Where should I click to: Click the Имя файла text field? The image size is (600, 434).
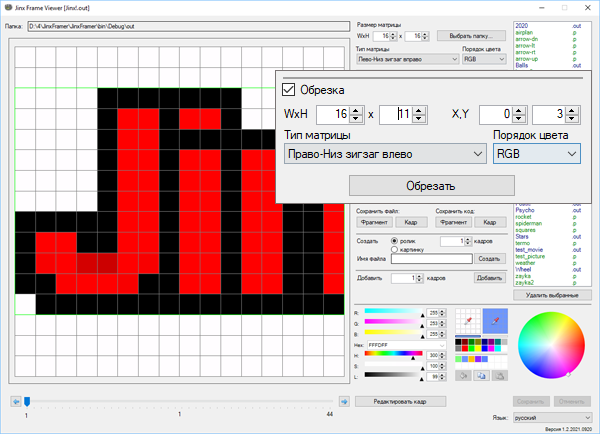pos(432,259)
